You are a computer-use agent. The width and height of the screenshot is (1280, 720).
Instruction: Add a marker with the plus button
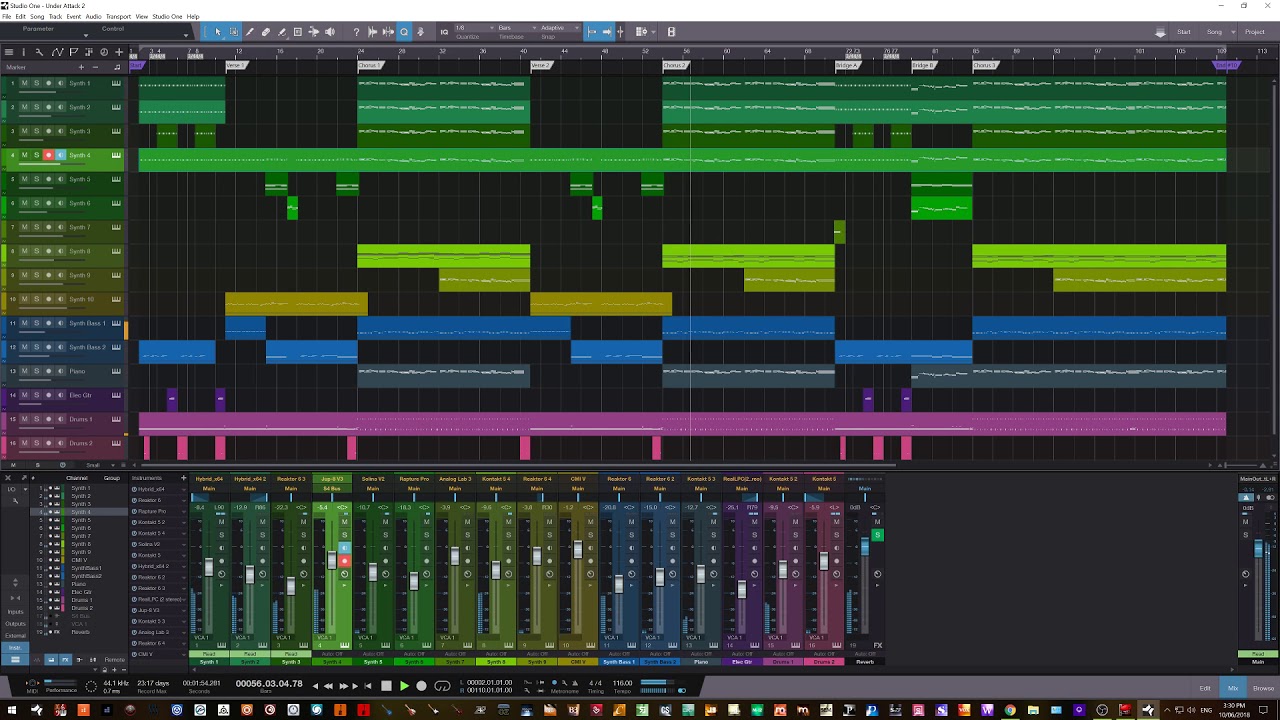pyautogui.click(x=82, y=67)
